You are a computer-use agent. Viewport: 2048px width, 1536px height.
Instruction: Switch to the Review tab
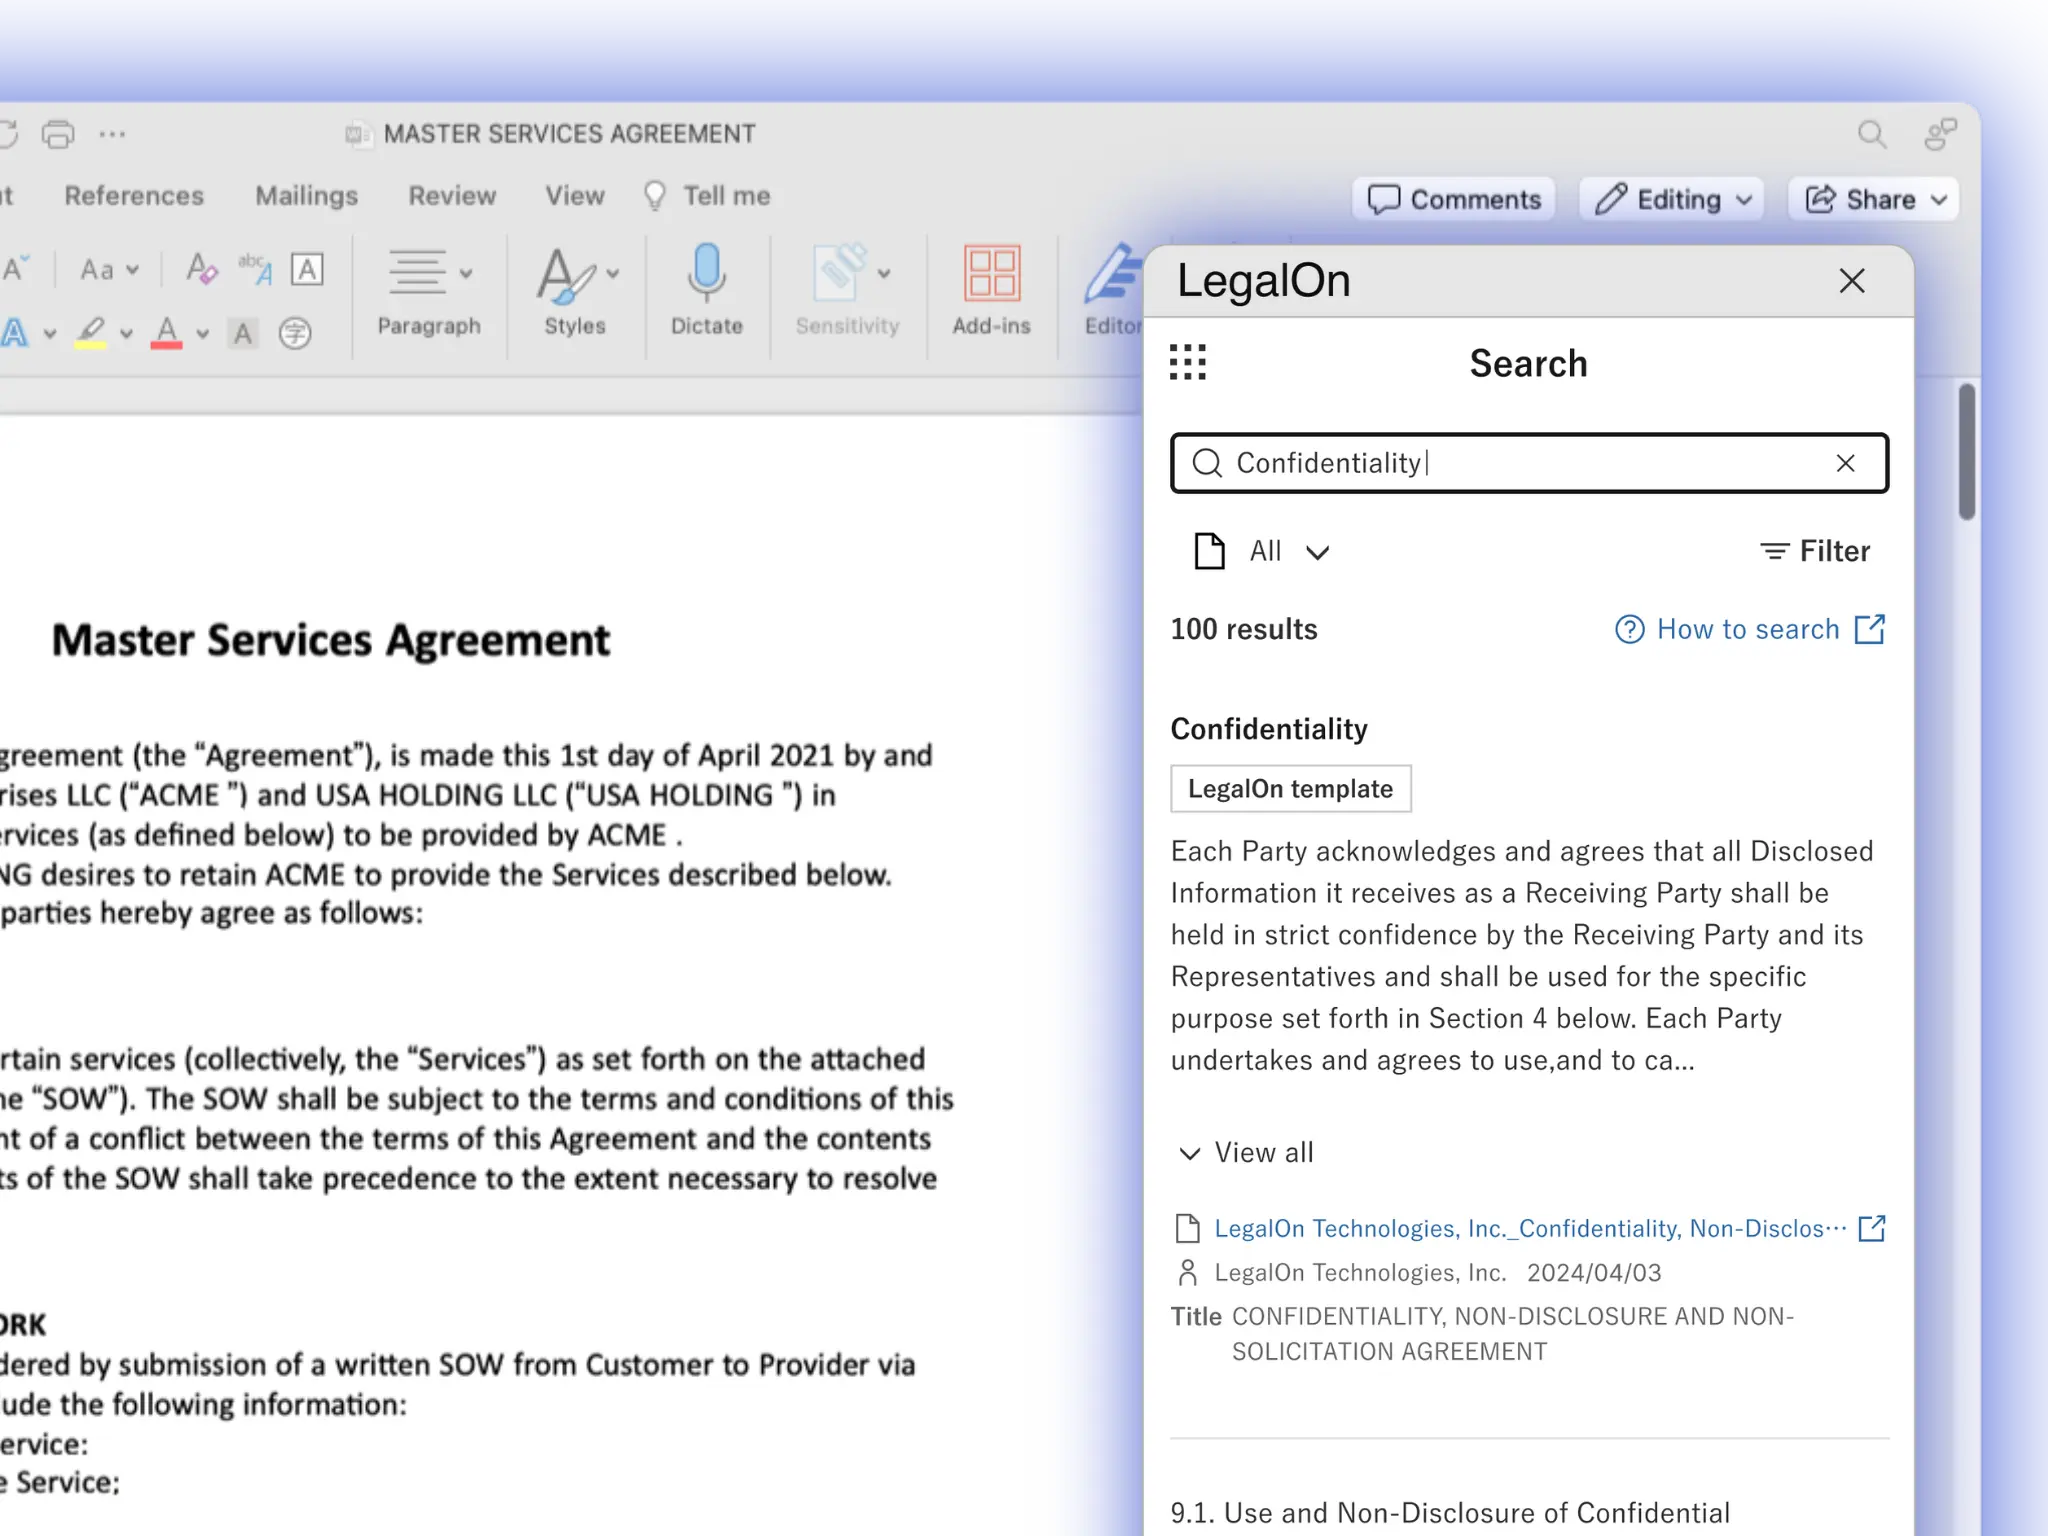pos(452,196)
